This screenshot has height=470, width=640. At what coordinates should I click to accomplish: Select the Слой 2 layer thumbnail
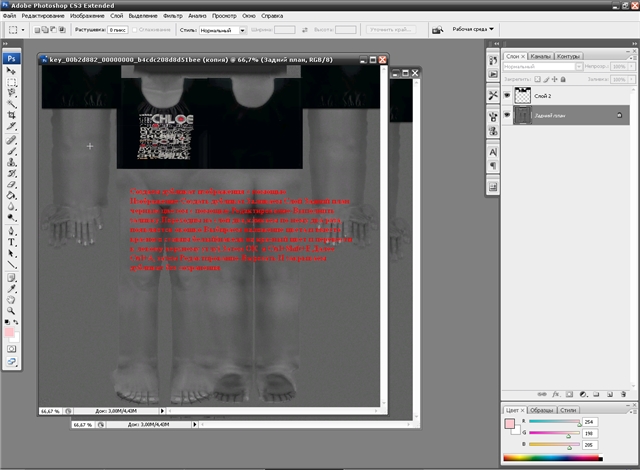coord(521,96)
